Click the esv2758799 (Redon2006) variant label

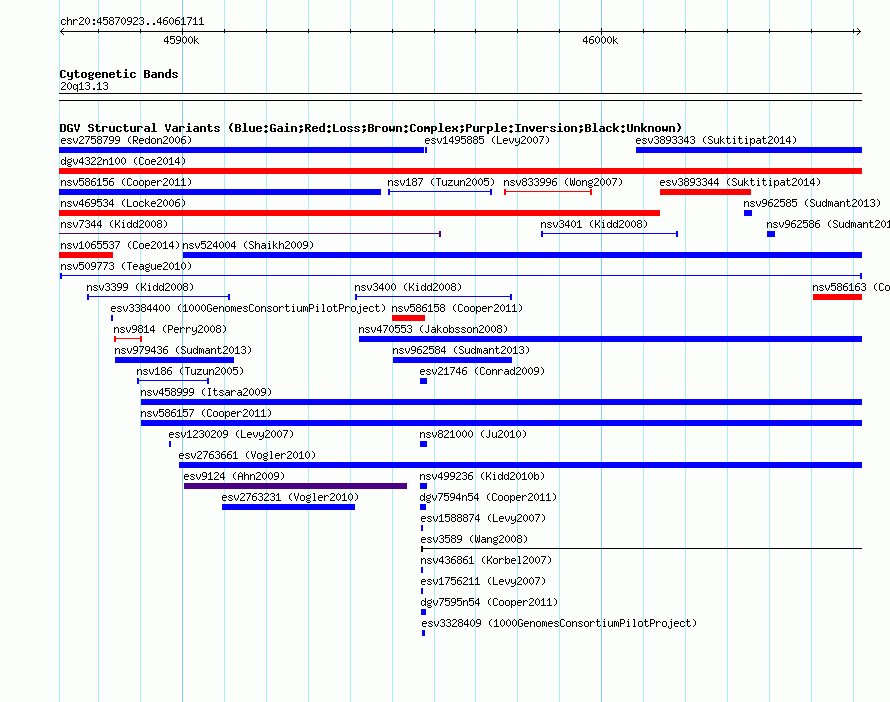pos(126,140)
